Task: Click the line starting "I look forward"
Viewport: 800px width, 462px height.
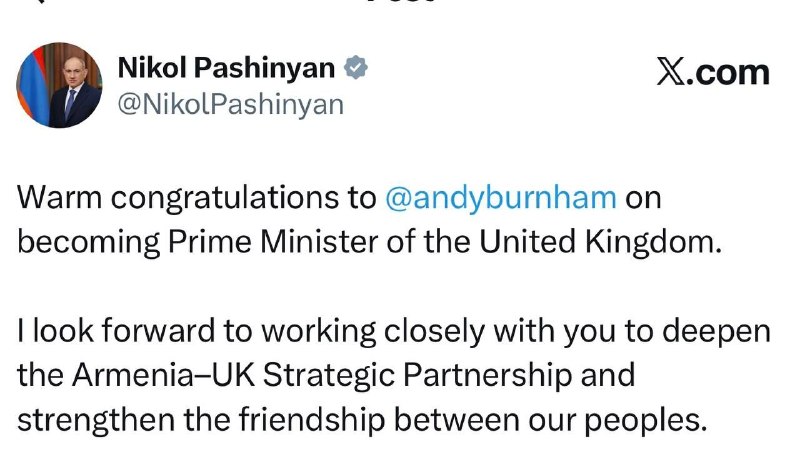Action: [394, 331]
